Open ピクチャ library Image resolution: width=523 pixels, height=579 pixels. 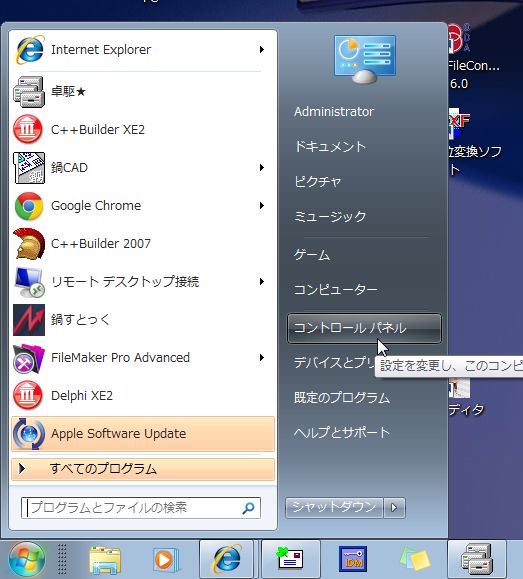coord(318,181)
